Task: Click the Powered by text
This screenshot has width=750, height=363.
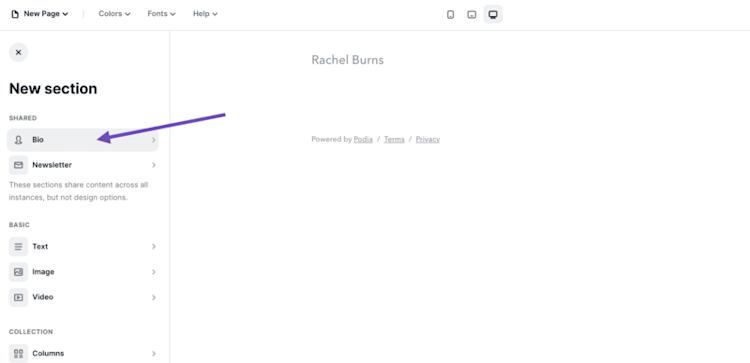Action: point(331,139)
